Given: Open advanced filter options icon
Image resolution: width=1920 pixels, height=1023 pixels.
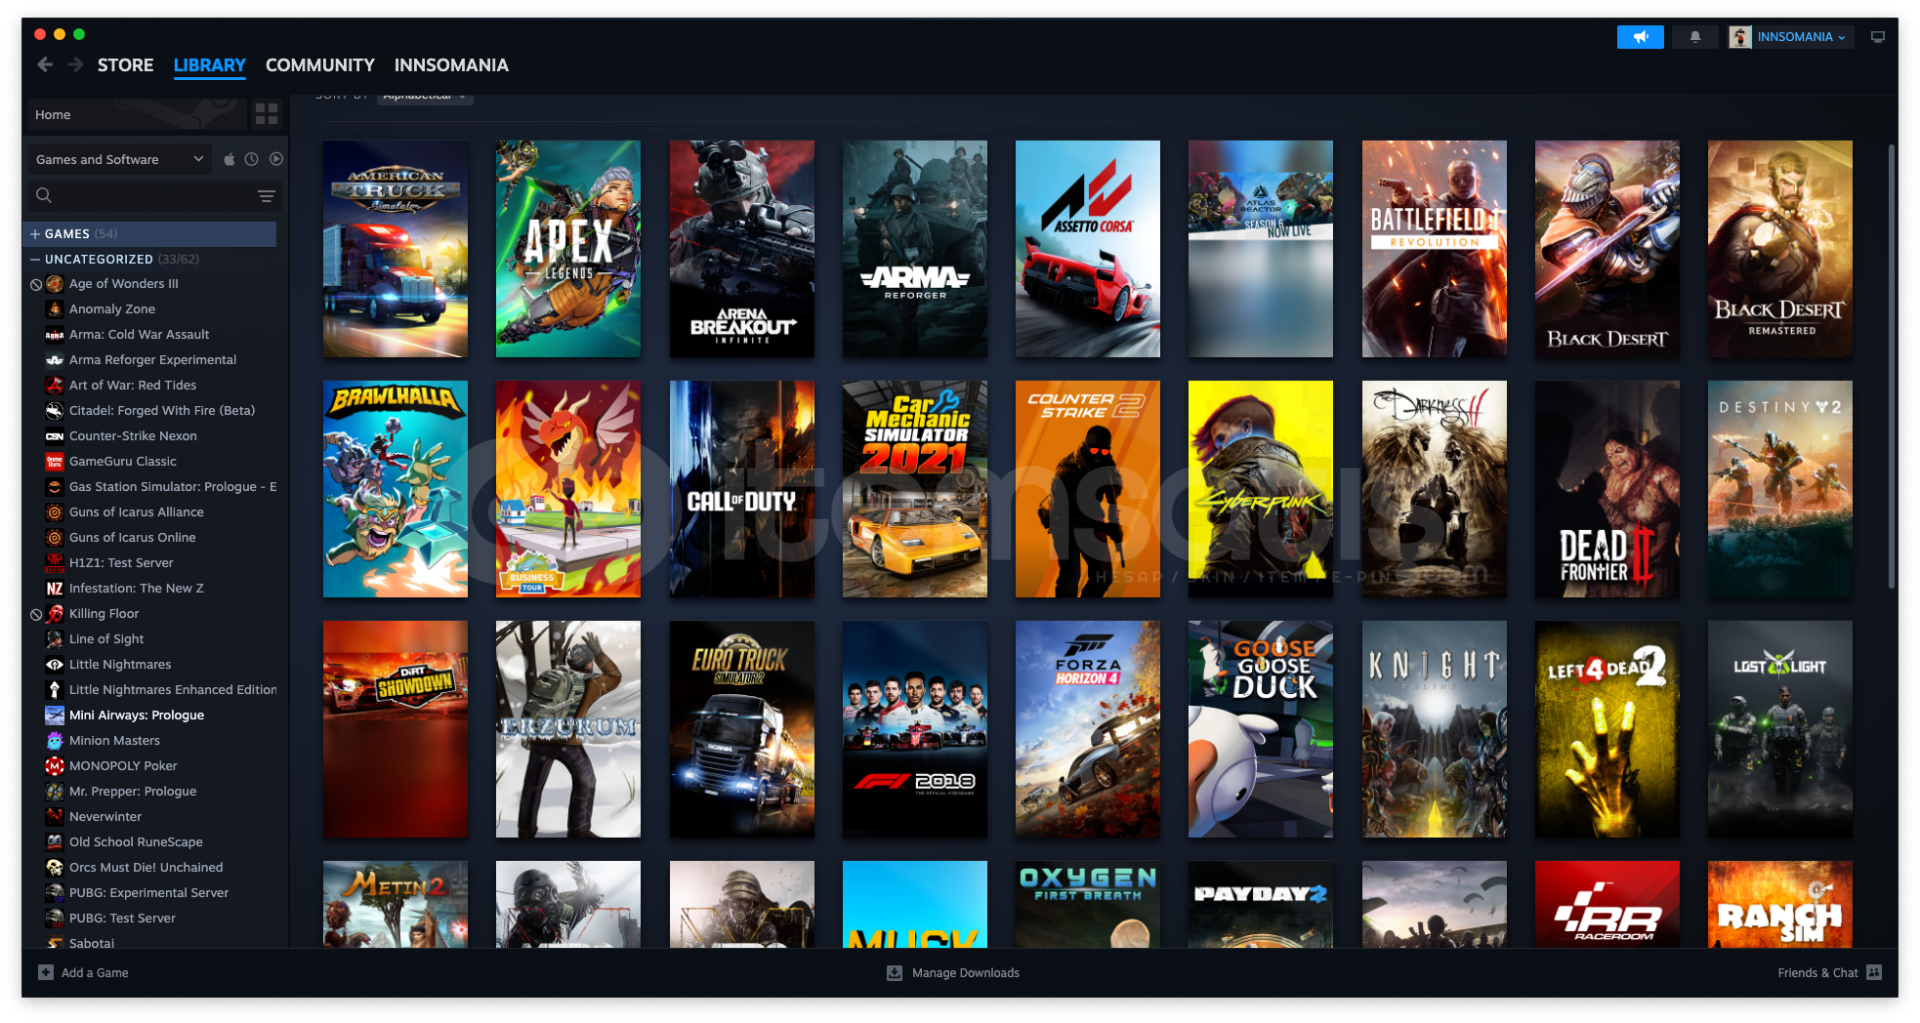Looking at the screenshot, I should [x=266, y=196].
